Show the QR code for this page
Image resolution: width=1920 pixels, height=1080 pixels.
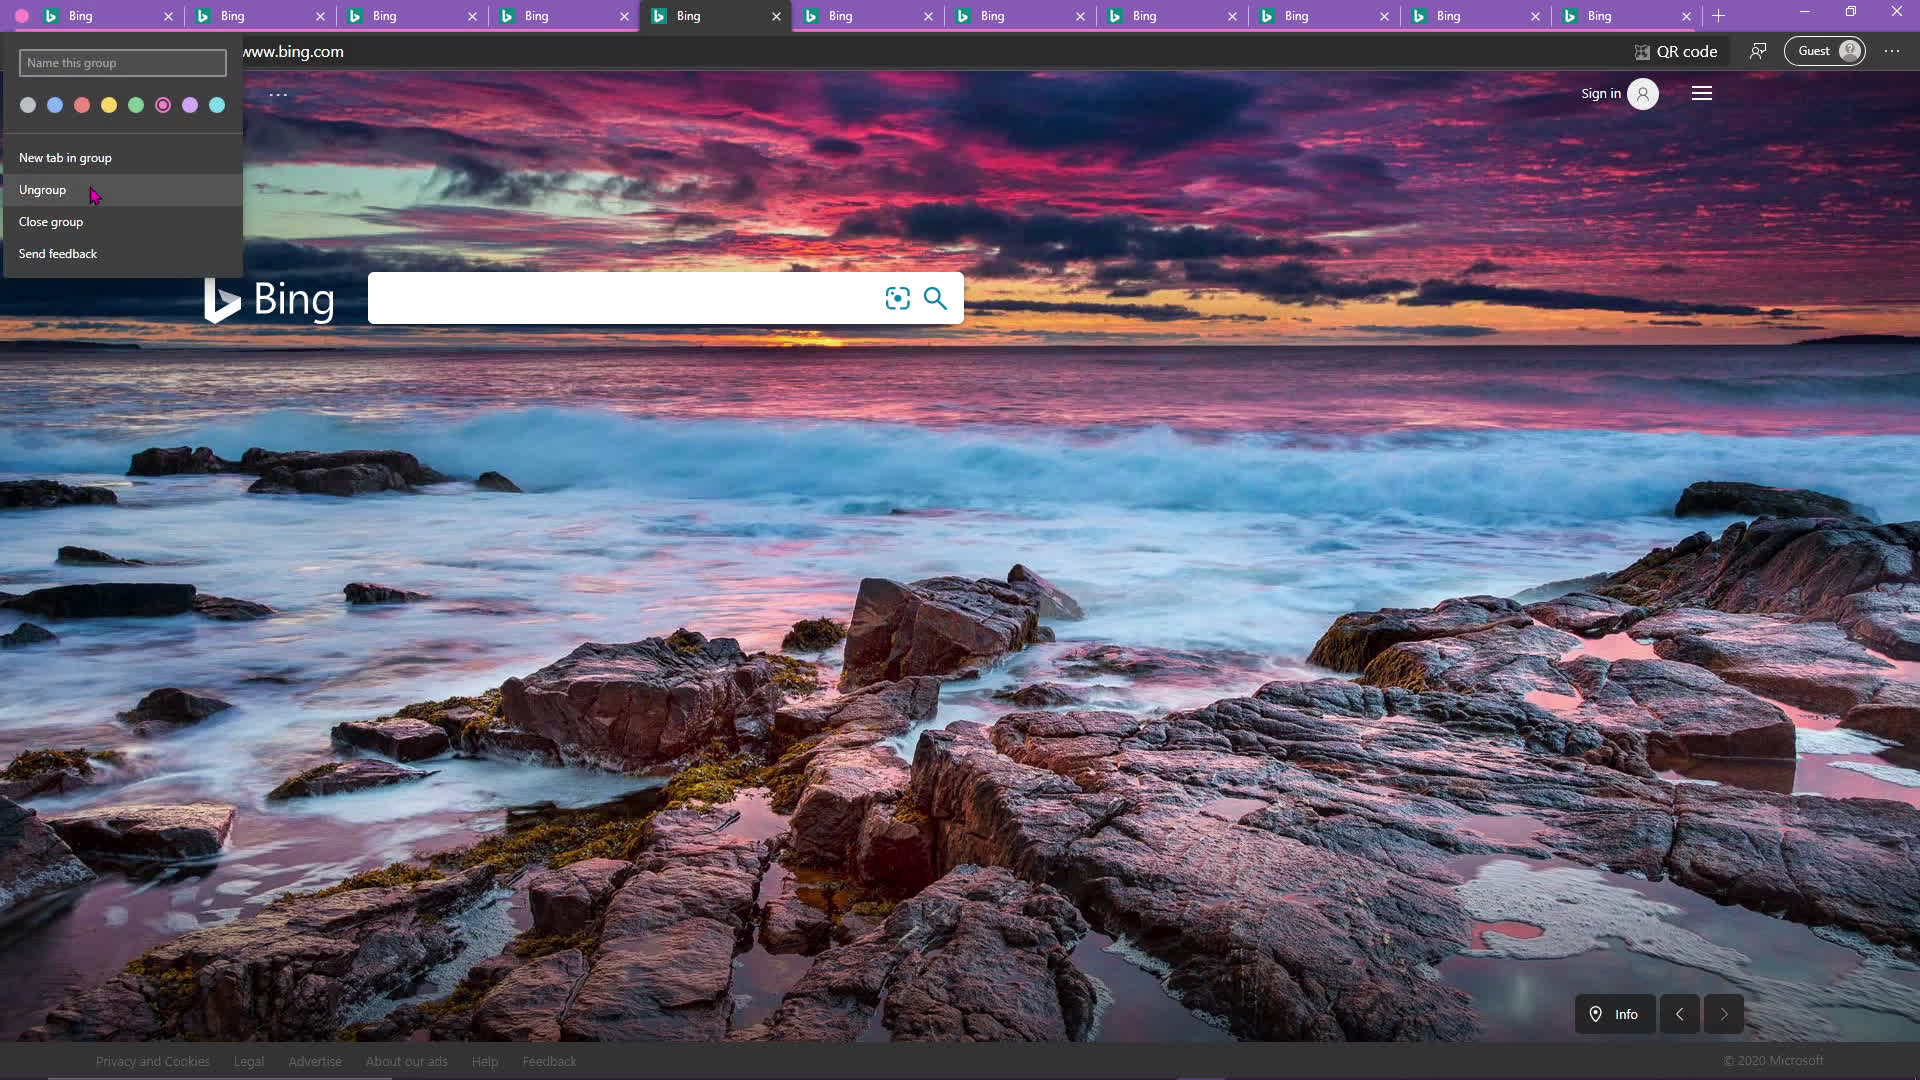click(x=1676, y=51)
